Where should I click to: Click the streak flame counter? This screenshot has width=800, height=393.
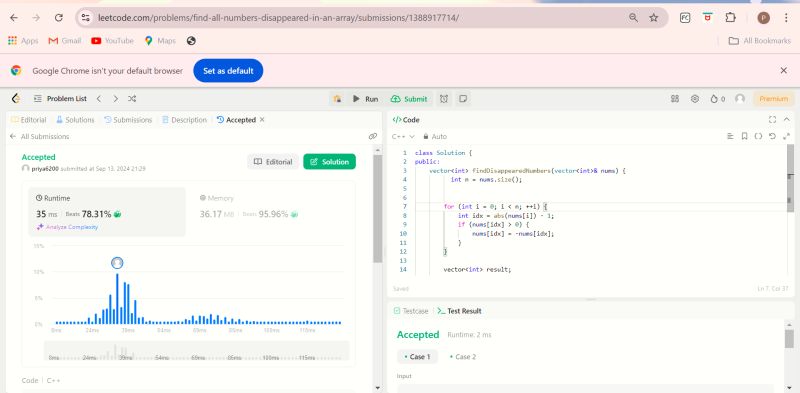coord(717,99)
